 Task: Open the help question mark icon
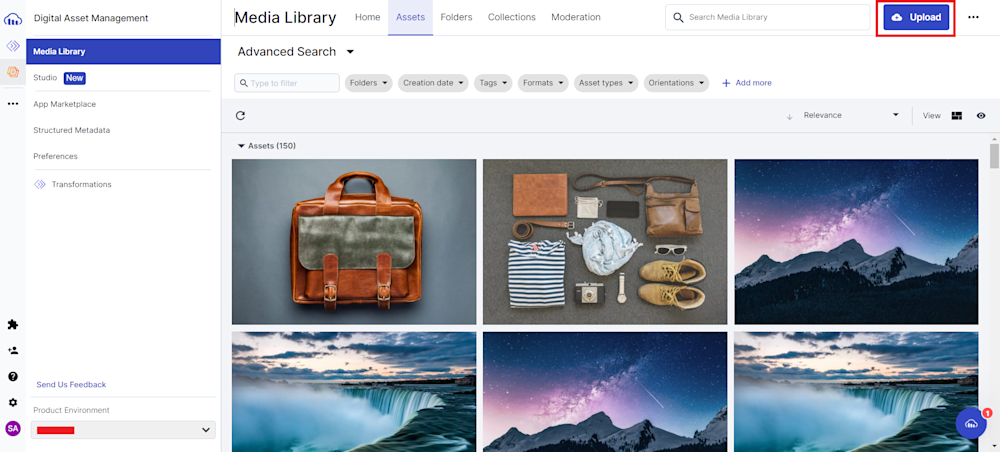[x=13, y=377]
